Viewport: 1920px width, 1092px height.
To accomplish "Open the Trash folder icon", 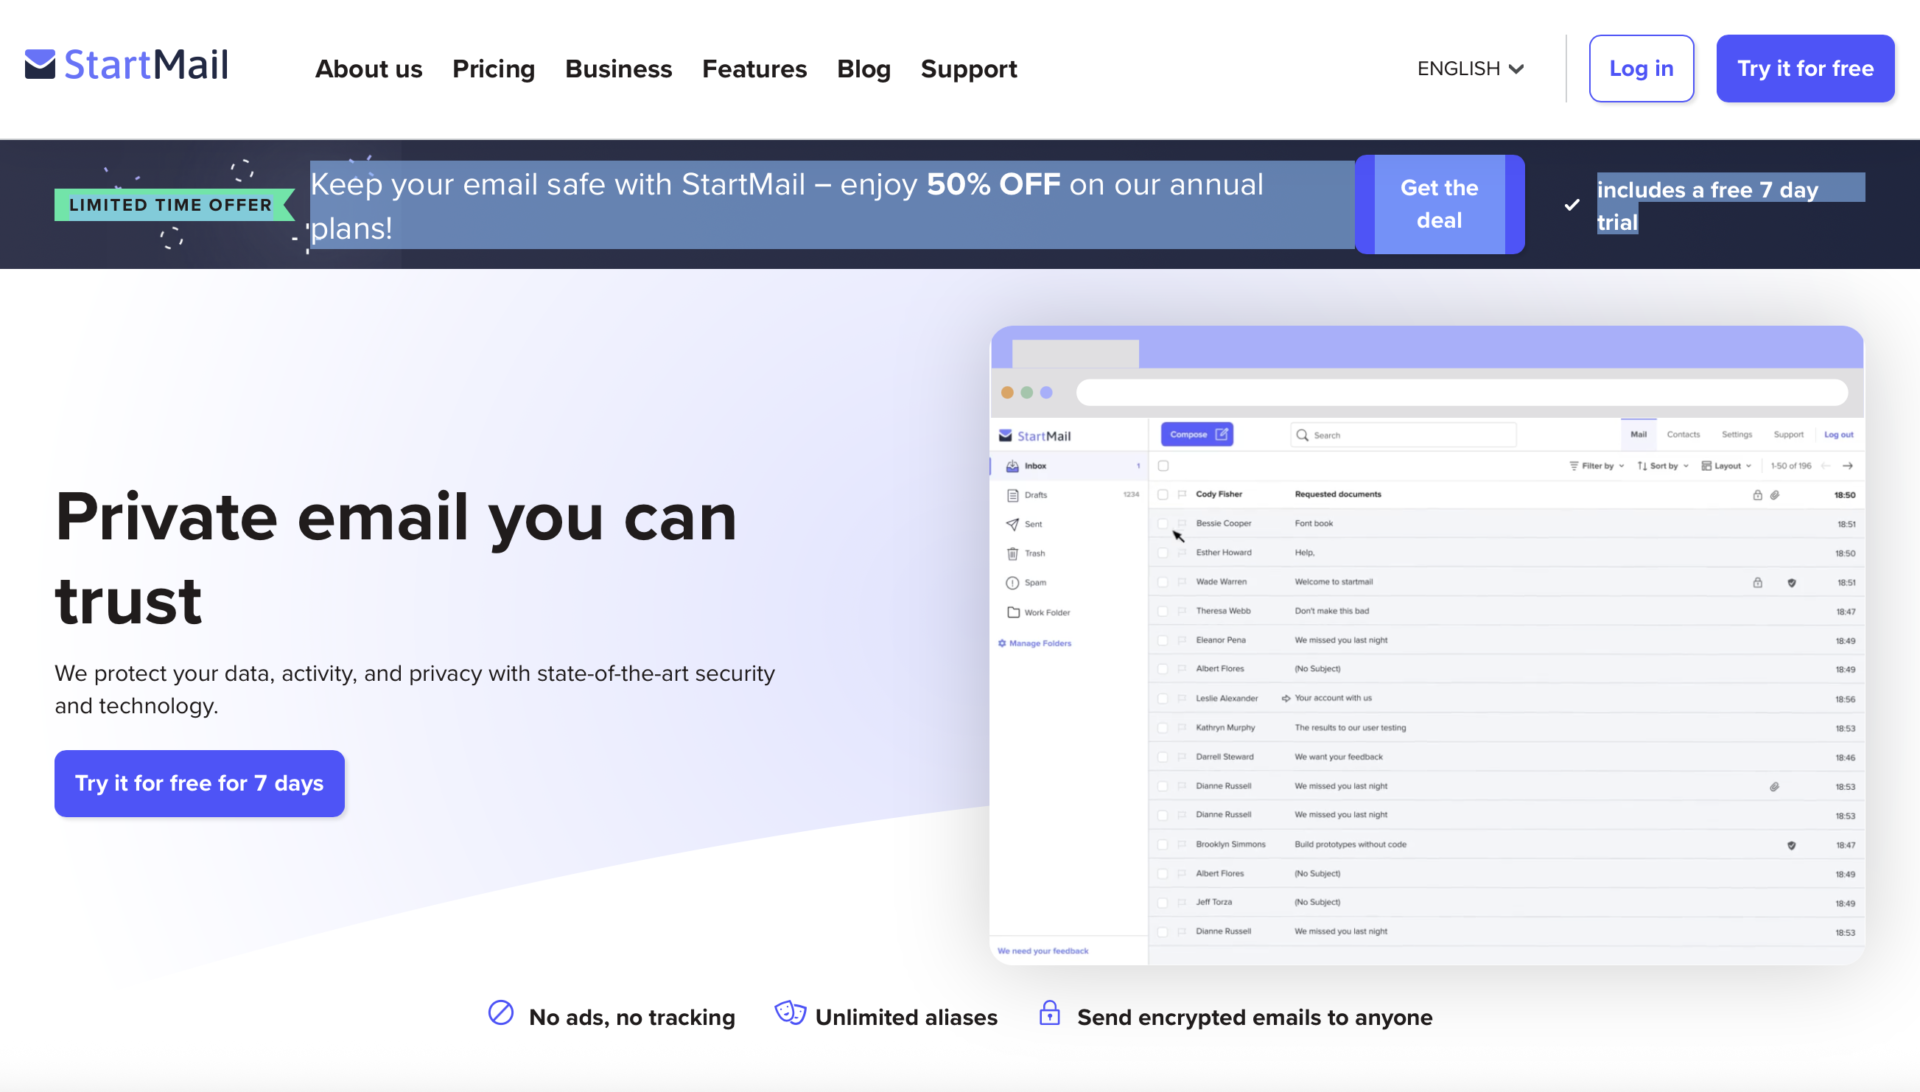I will click(1012, 553).
